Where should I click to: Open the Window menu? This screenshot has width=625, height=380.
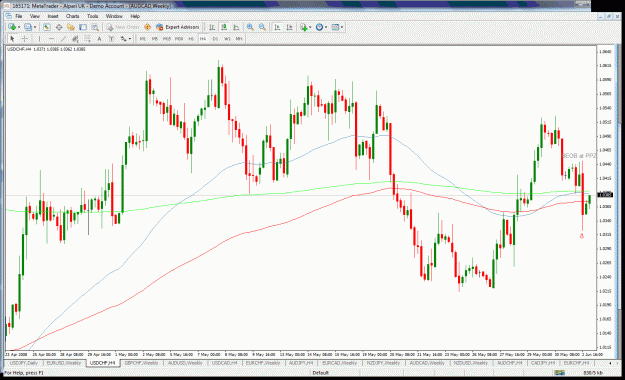tap(114, 16)
